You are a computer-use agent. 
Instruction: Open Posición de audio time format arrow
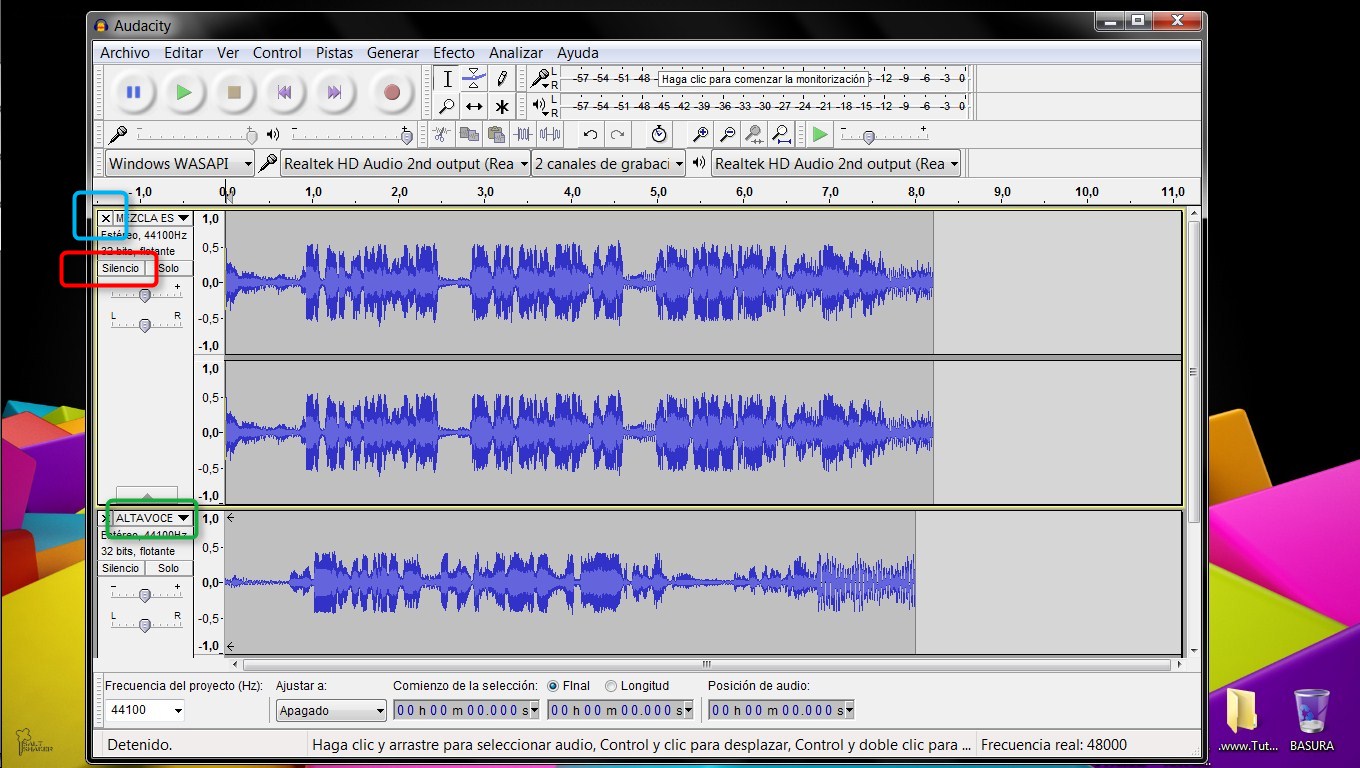pos(849,710)
